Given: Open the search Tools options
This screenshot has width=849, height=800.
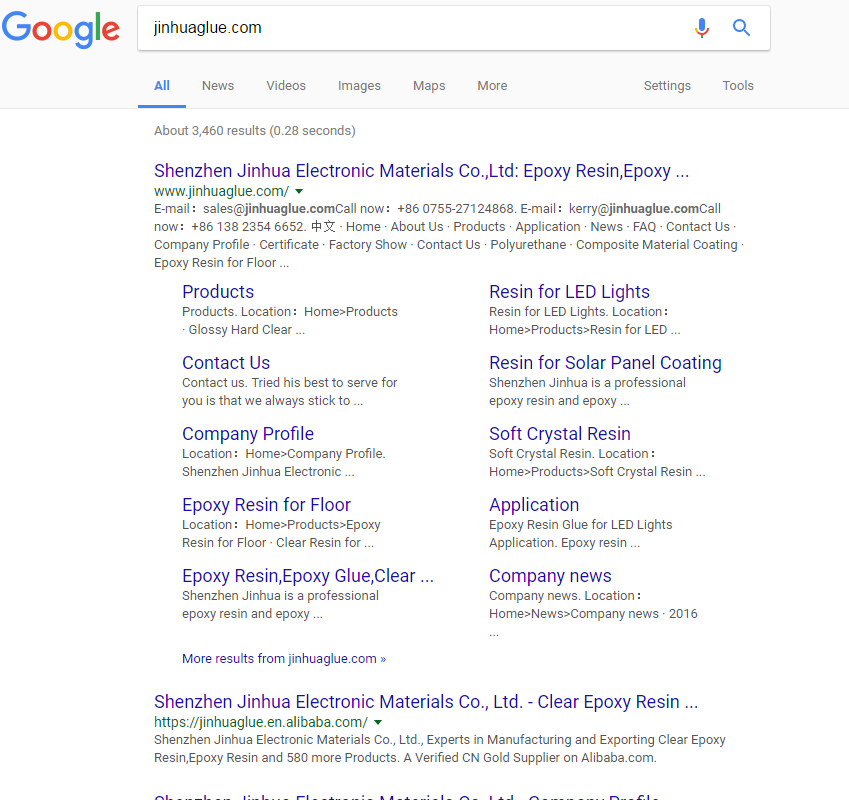Looking at the screenshot, I should pyautogui.click(x=738, y=86).
